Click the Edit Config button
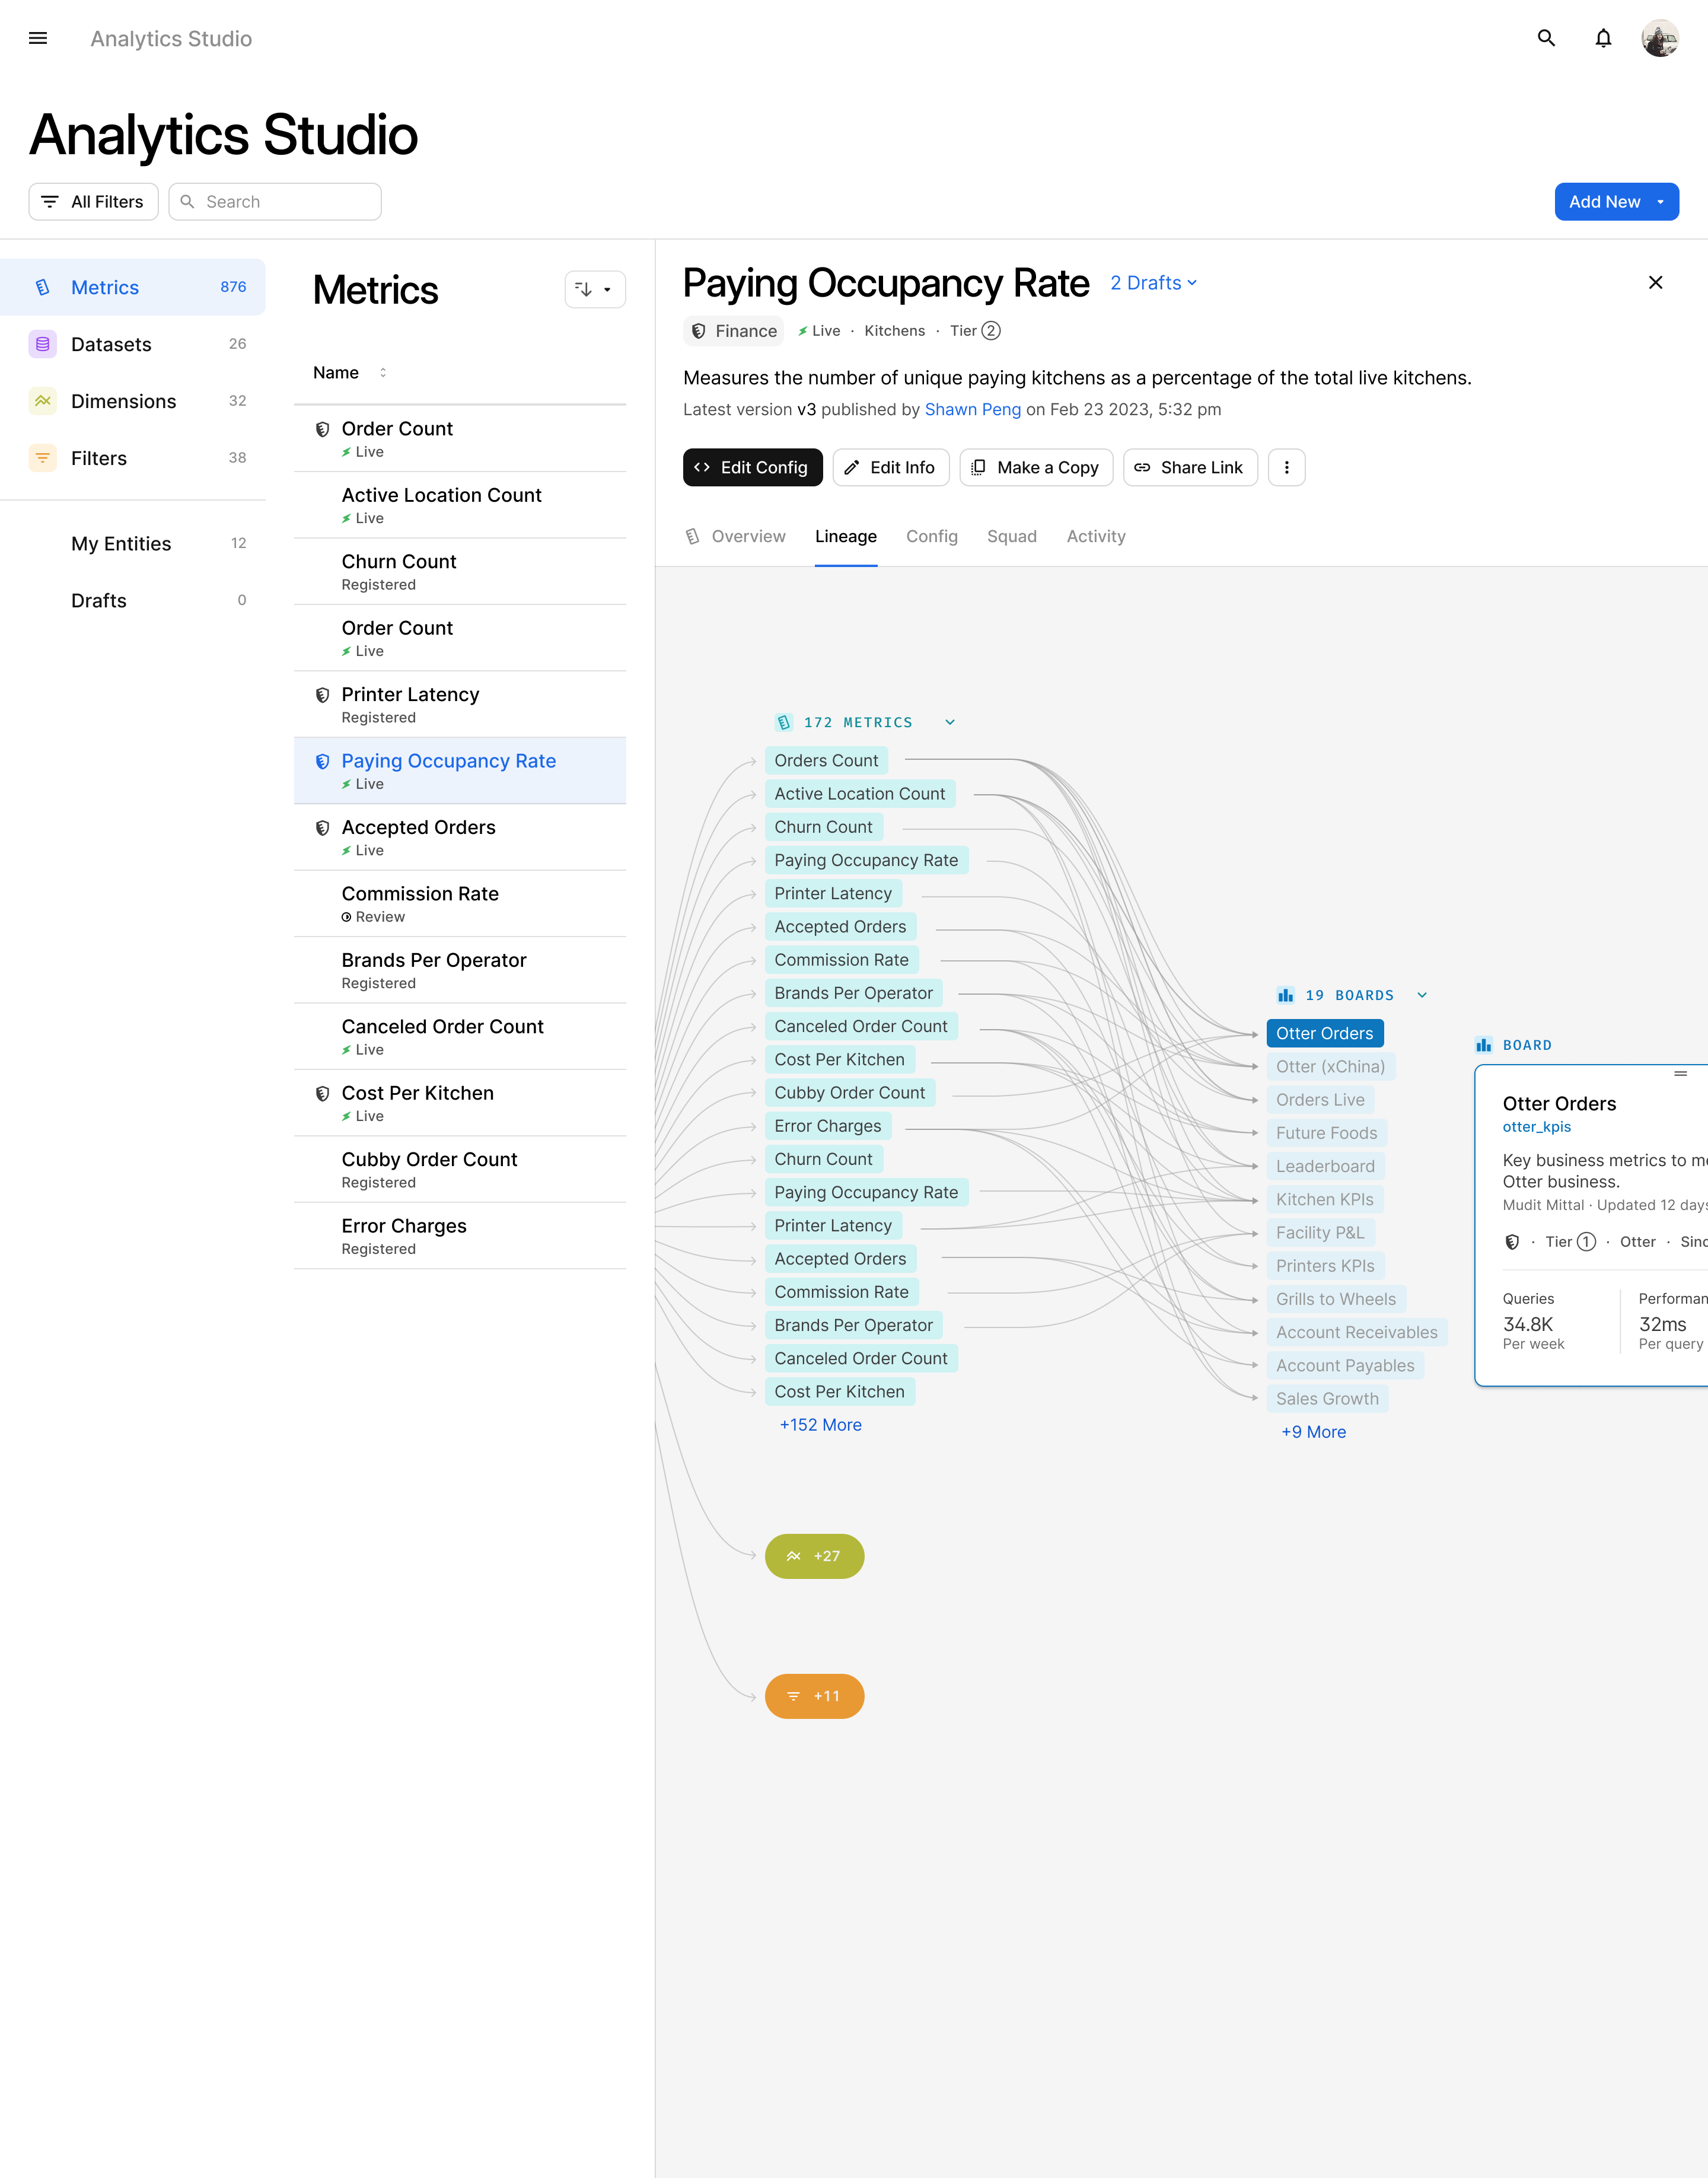The image size is (1708, 2178). (x=752, y=467)
